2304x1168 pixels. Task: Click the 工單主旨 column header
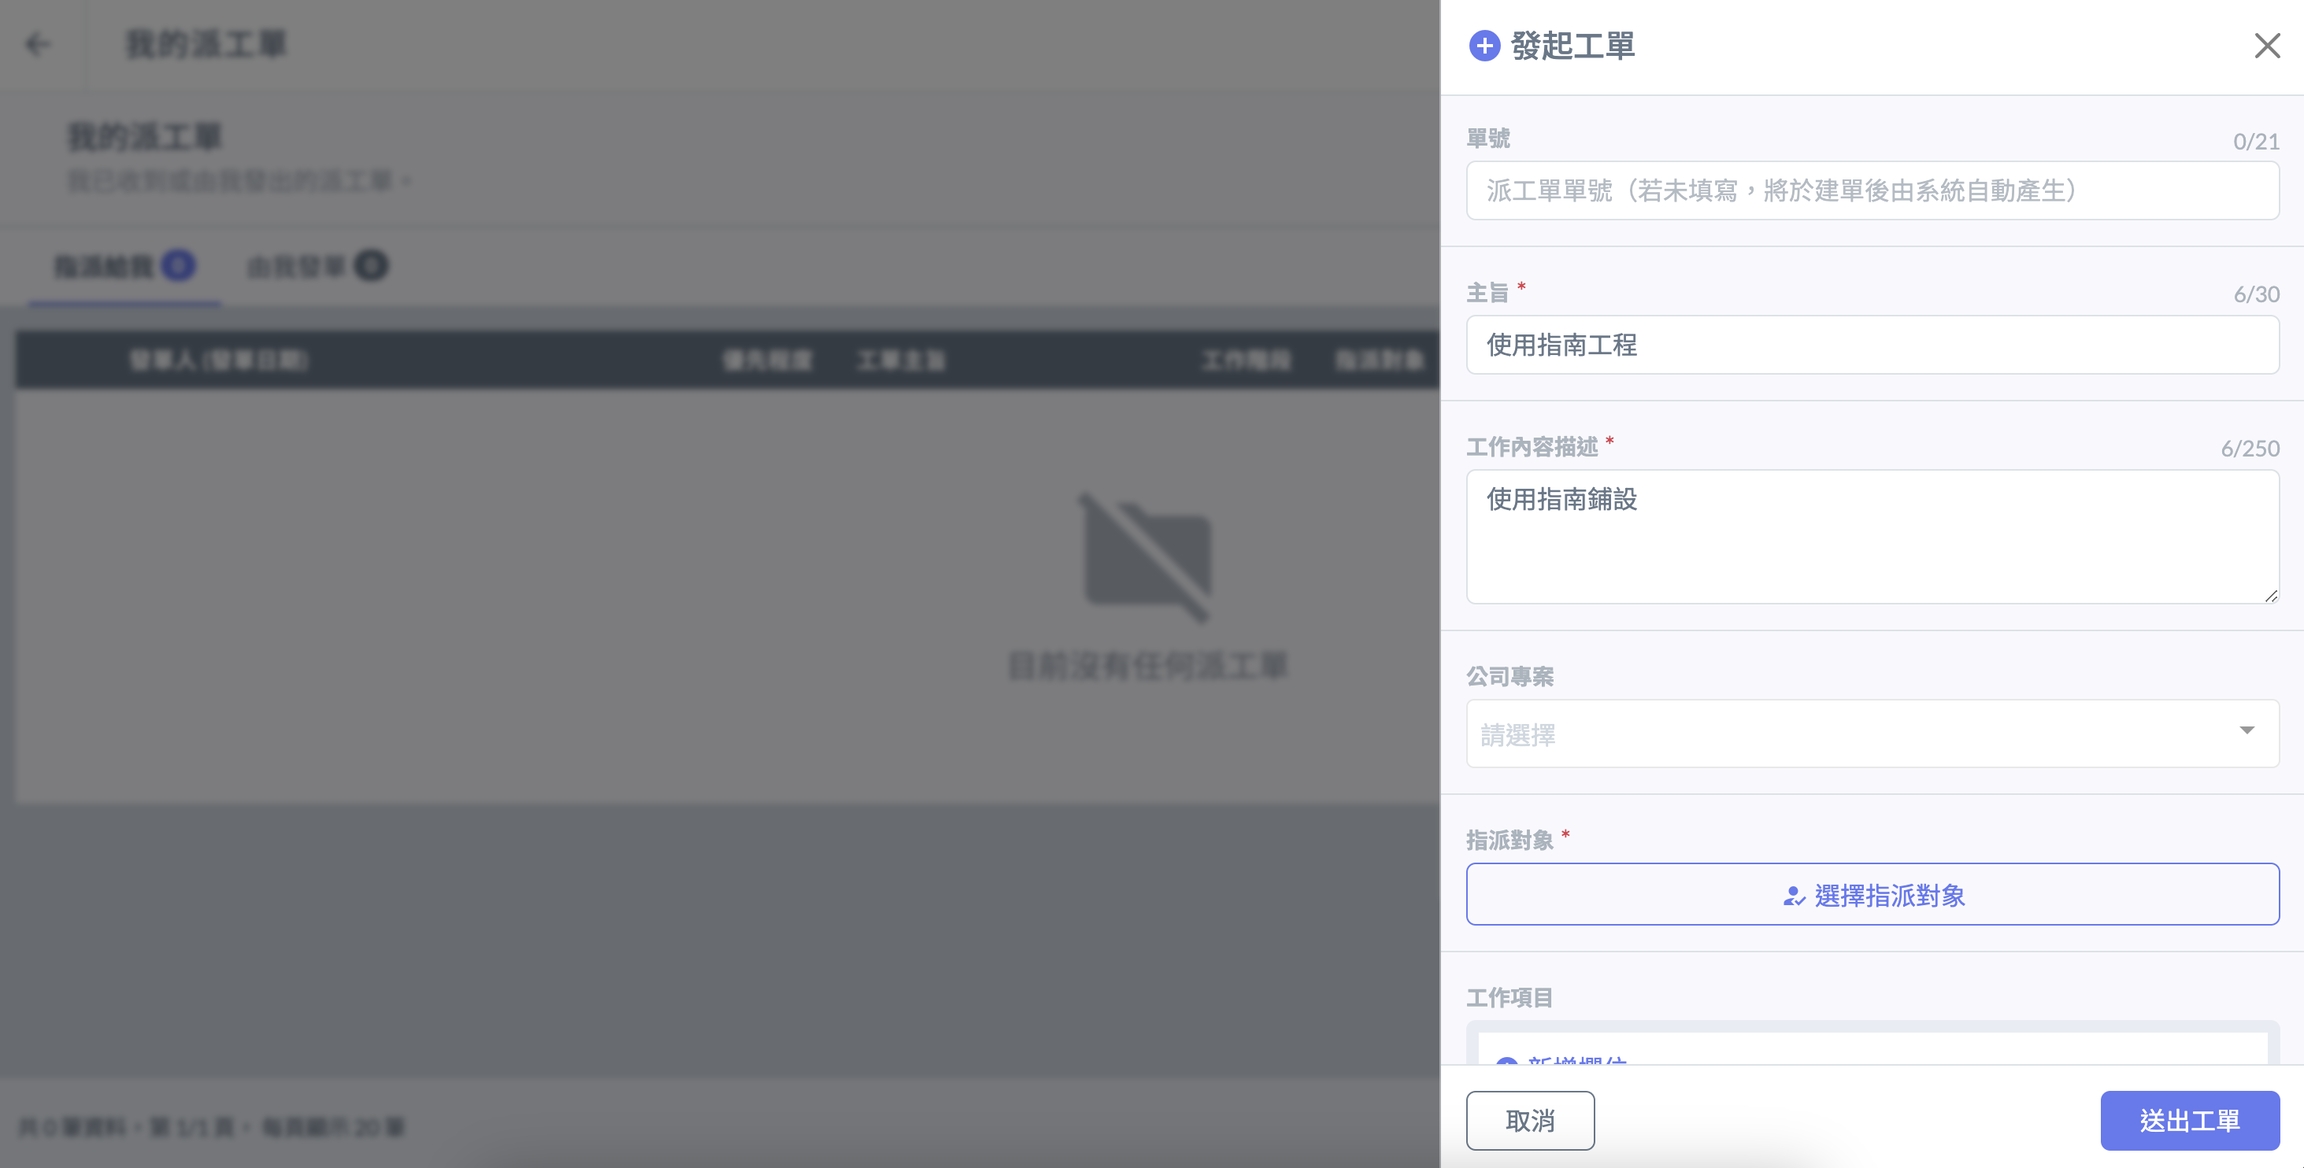pos(901,360)
